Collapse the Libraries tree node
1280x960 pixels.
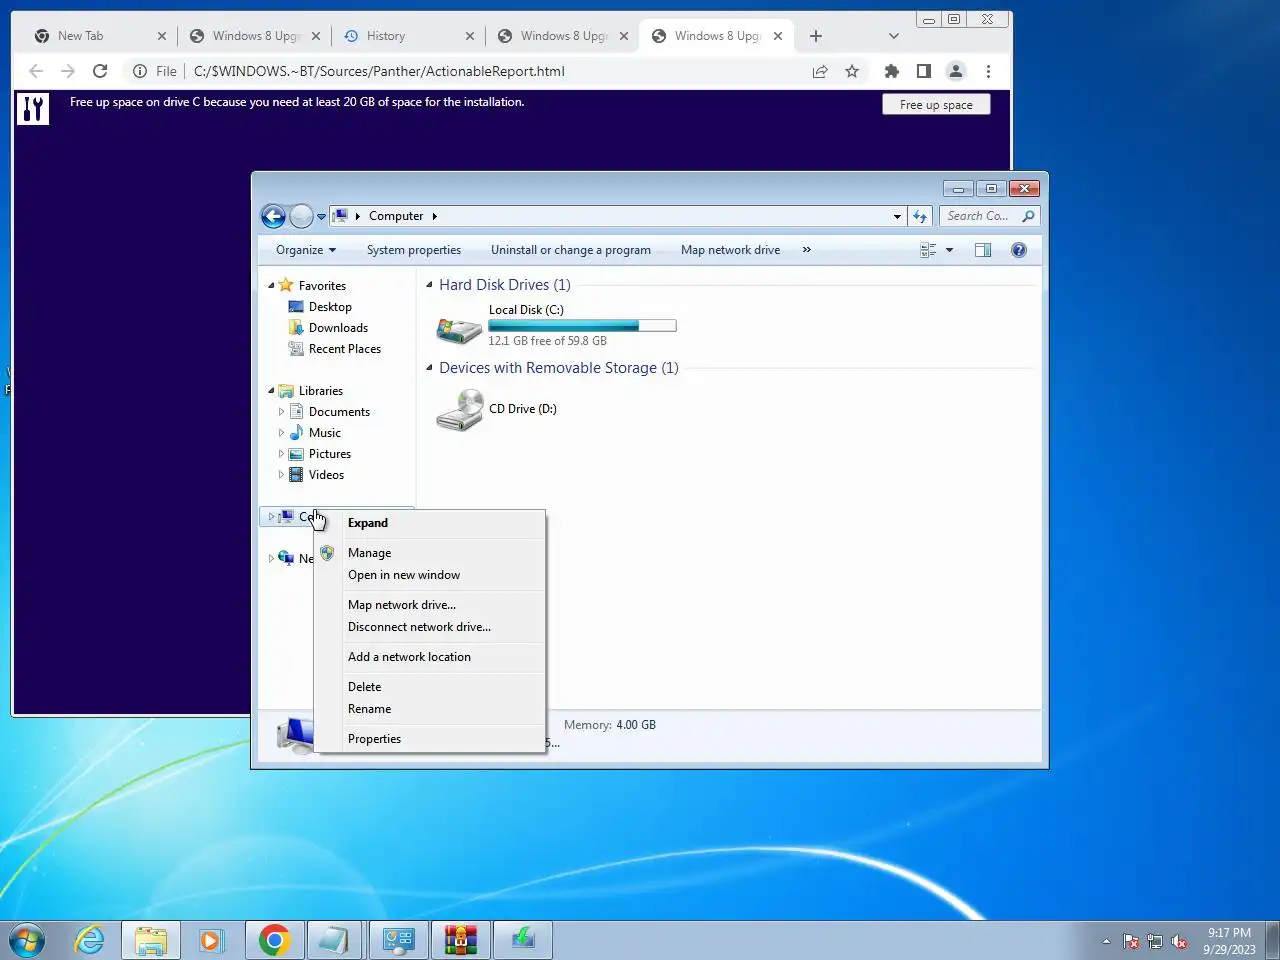coord(271,391)
